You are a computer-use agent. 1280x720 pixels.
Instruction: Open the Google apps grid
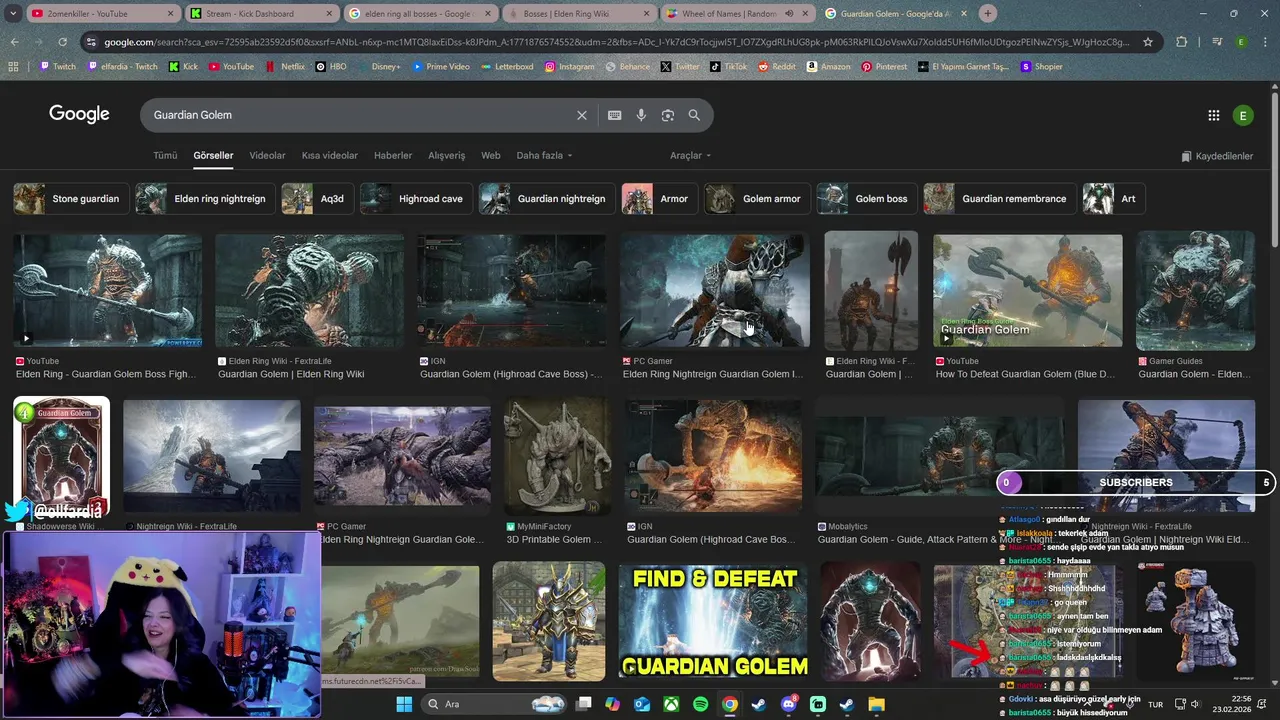(1214, 115)
